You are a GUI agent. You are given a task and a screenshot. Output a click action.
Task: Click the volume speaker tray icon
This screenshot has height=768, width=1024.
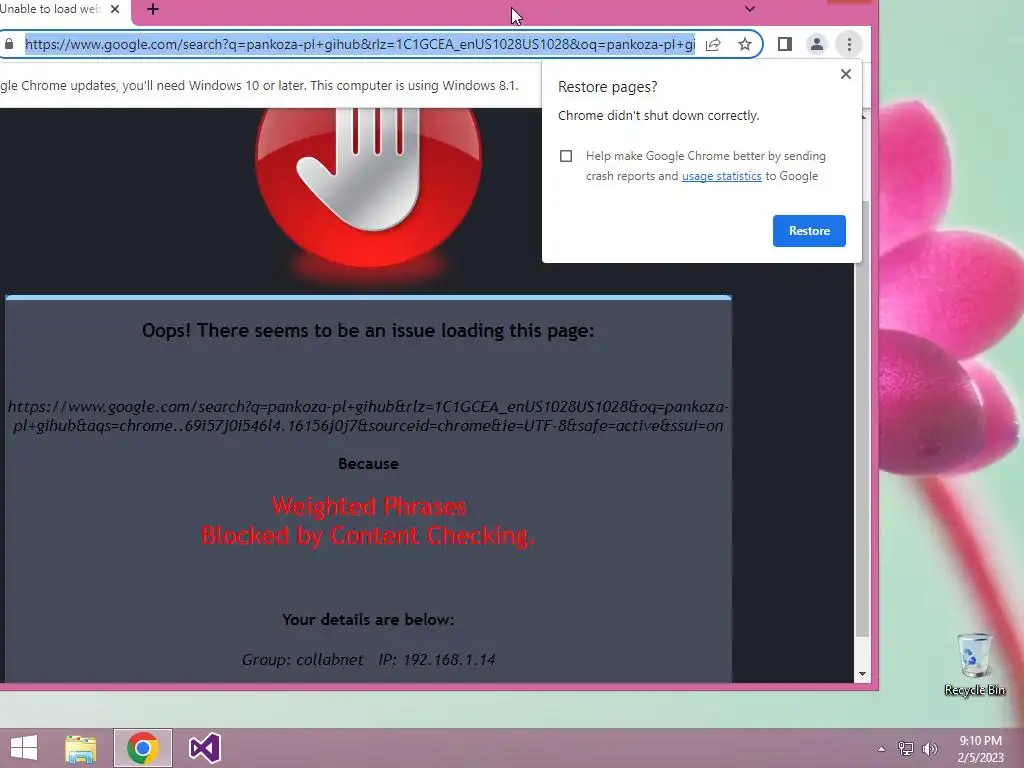(x=930, y=748)
